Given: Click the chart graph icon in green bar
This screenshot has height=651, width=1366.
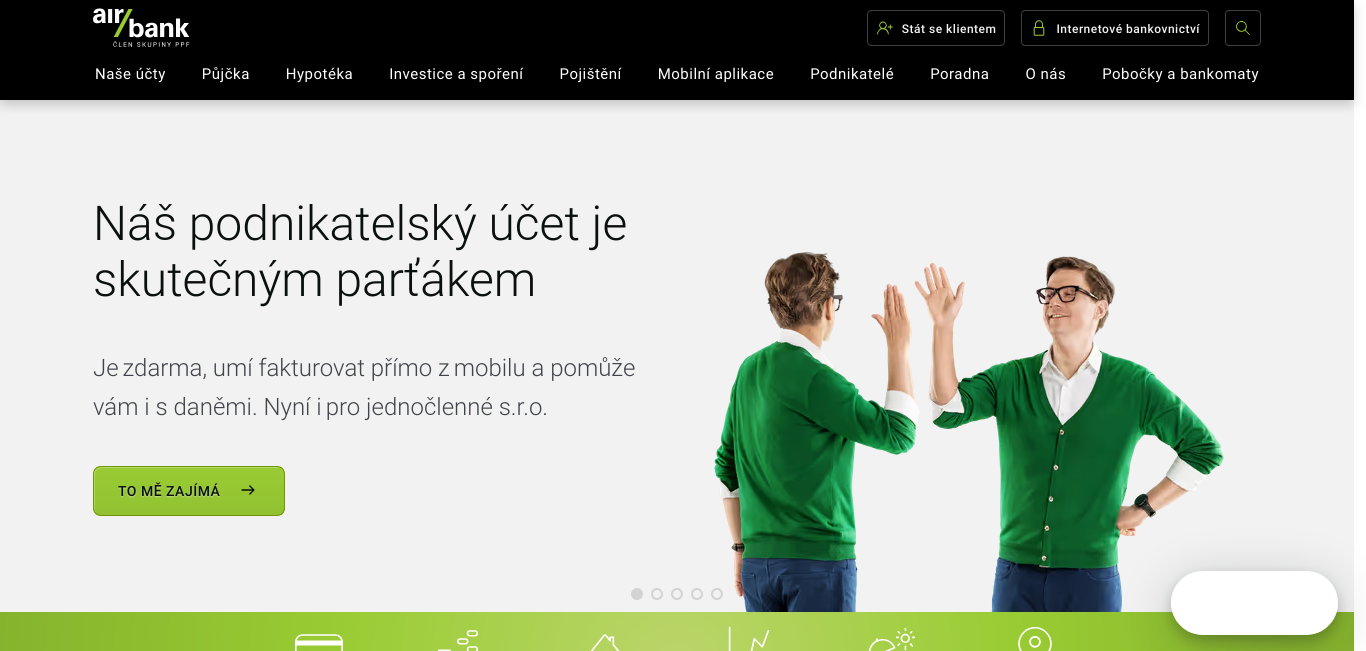Looking at the screenshot, I should tap(749, 639).
